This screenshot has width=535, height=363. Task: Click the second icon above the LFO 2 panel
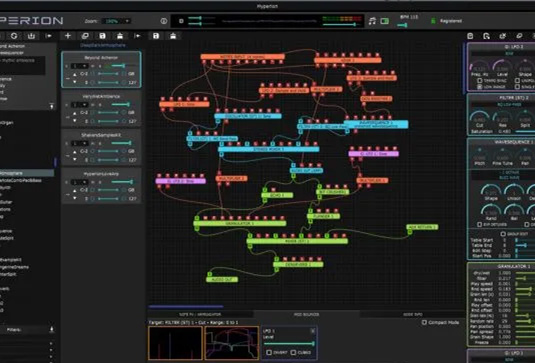coord(487,36)
